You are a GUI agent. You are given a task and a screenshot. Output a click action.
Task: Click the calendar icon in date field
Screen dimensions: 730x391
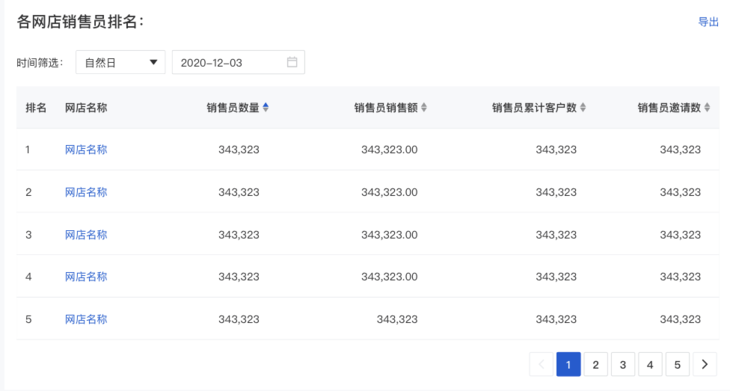[x=292, y=62]
